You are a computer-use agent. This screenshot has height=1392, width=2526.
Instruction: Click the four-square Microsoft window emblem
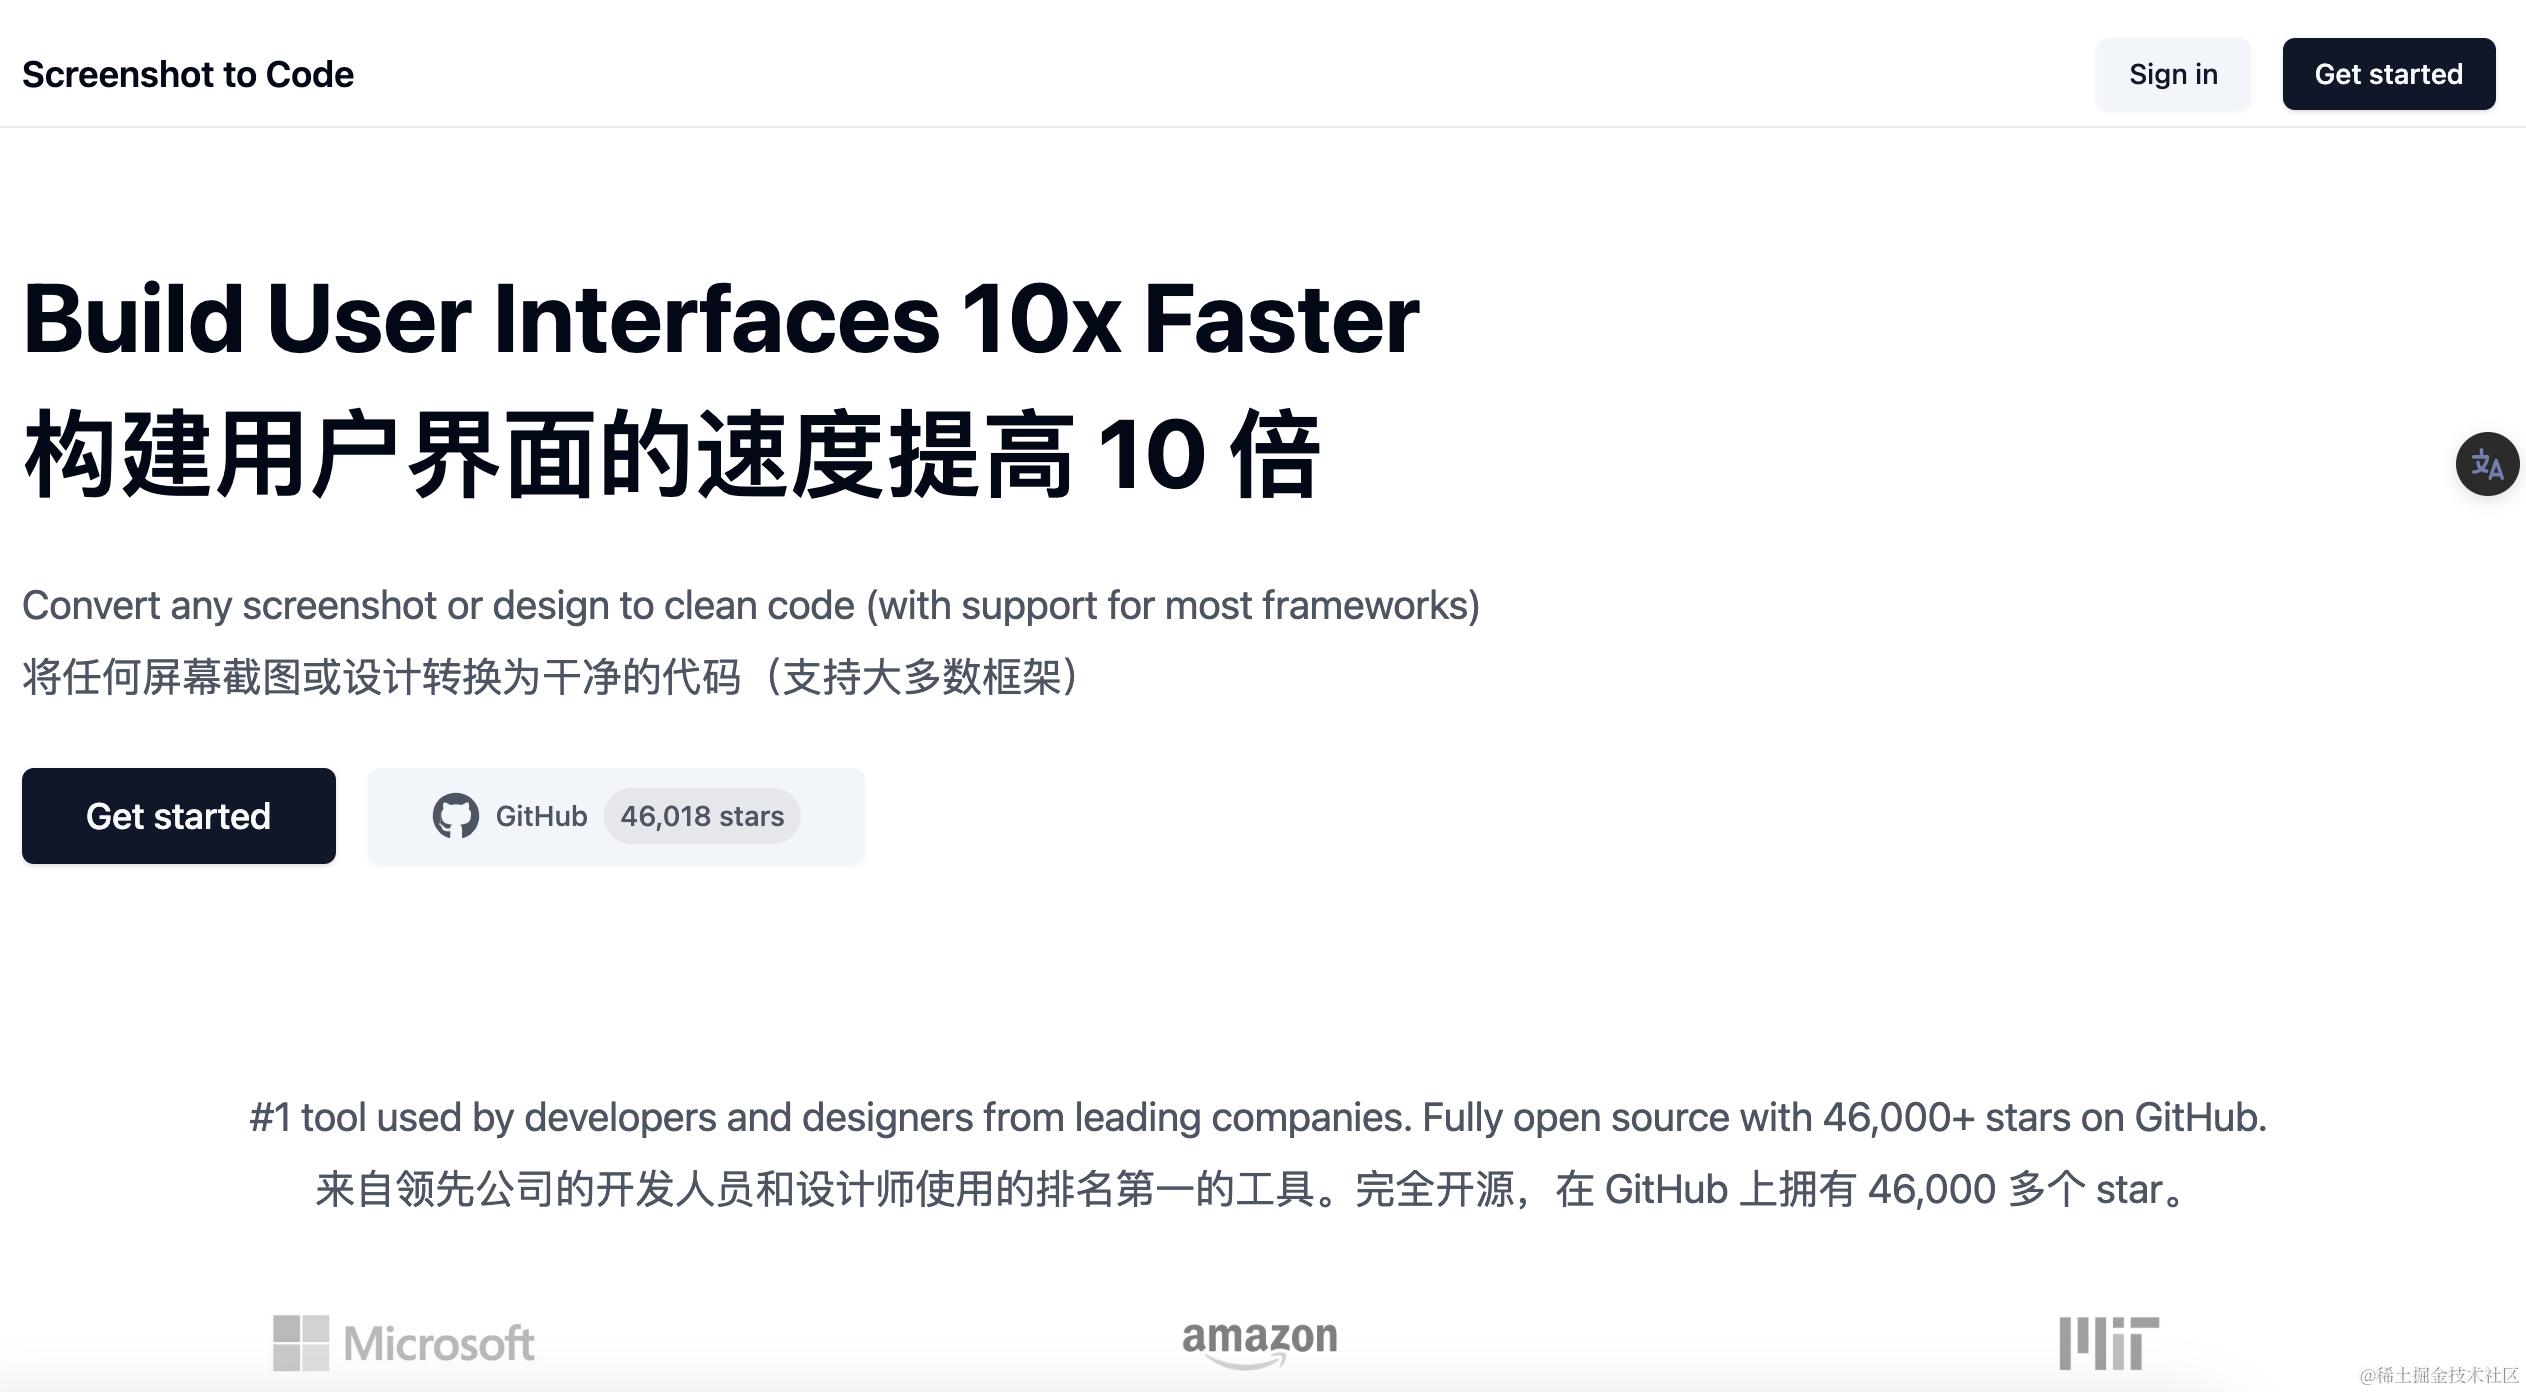click(x=300, y=1342)
